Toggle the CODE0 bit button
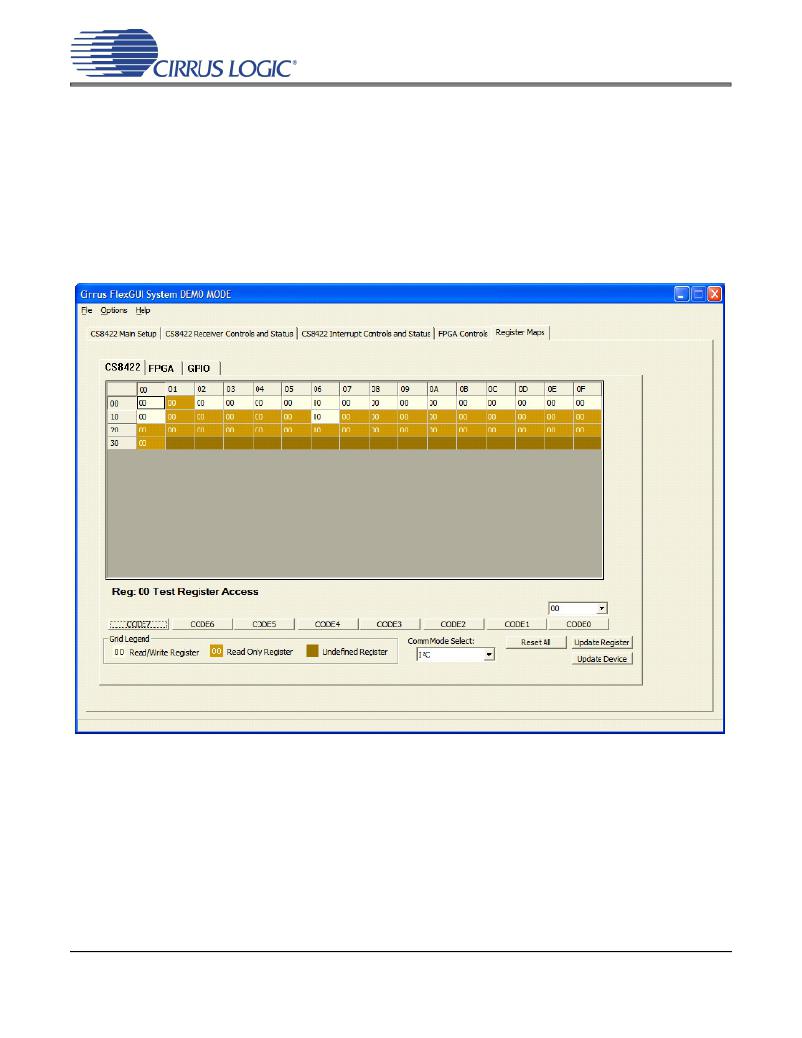This screenshot has height=1038, width=802. [x=578, y=624]
